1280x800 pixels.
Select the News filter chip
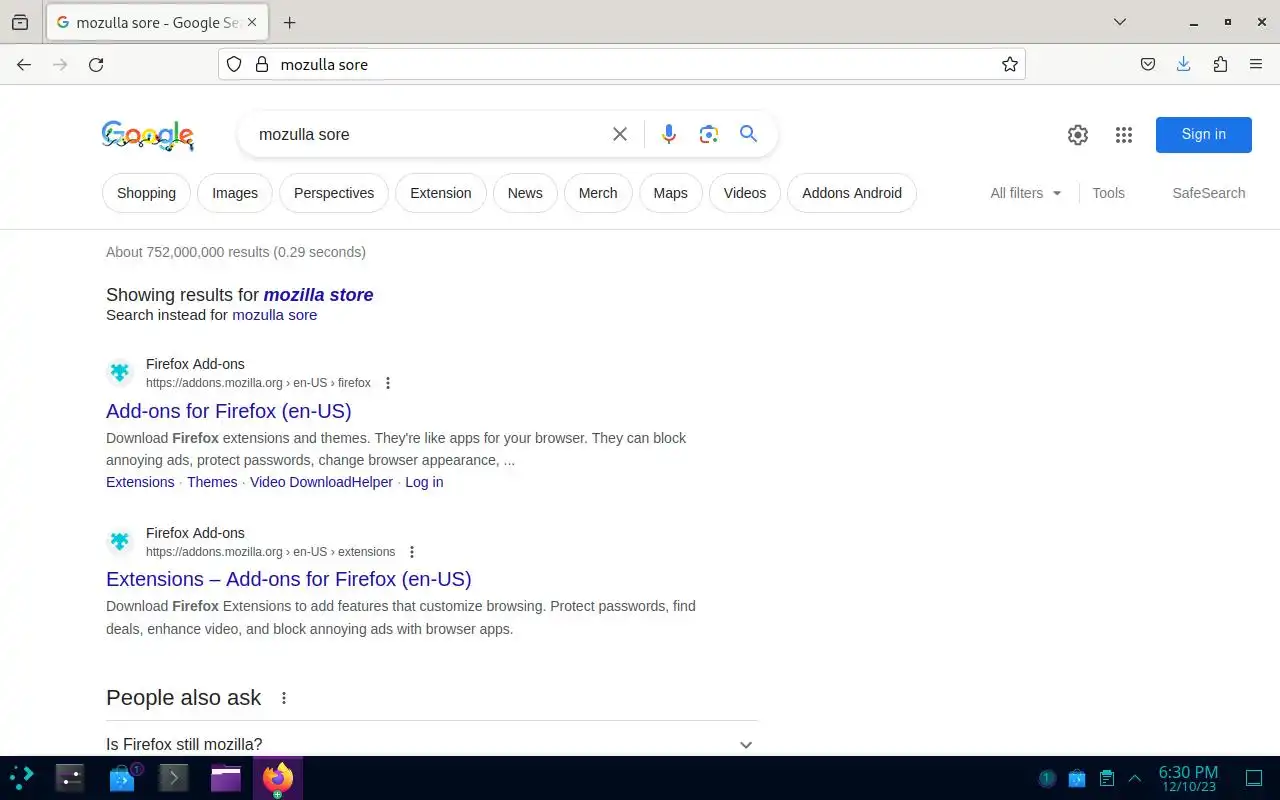[x=525, y=193]
